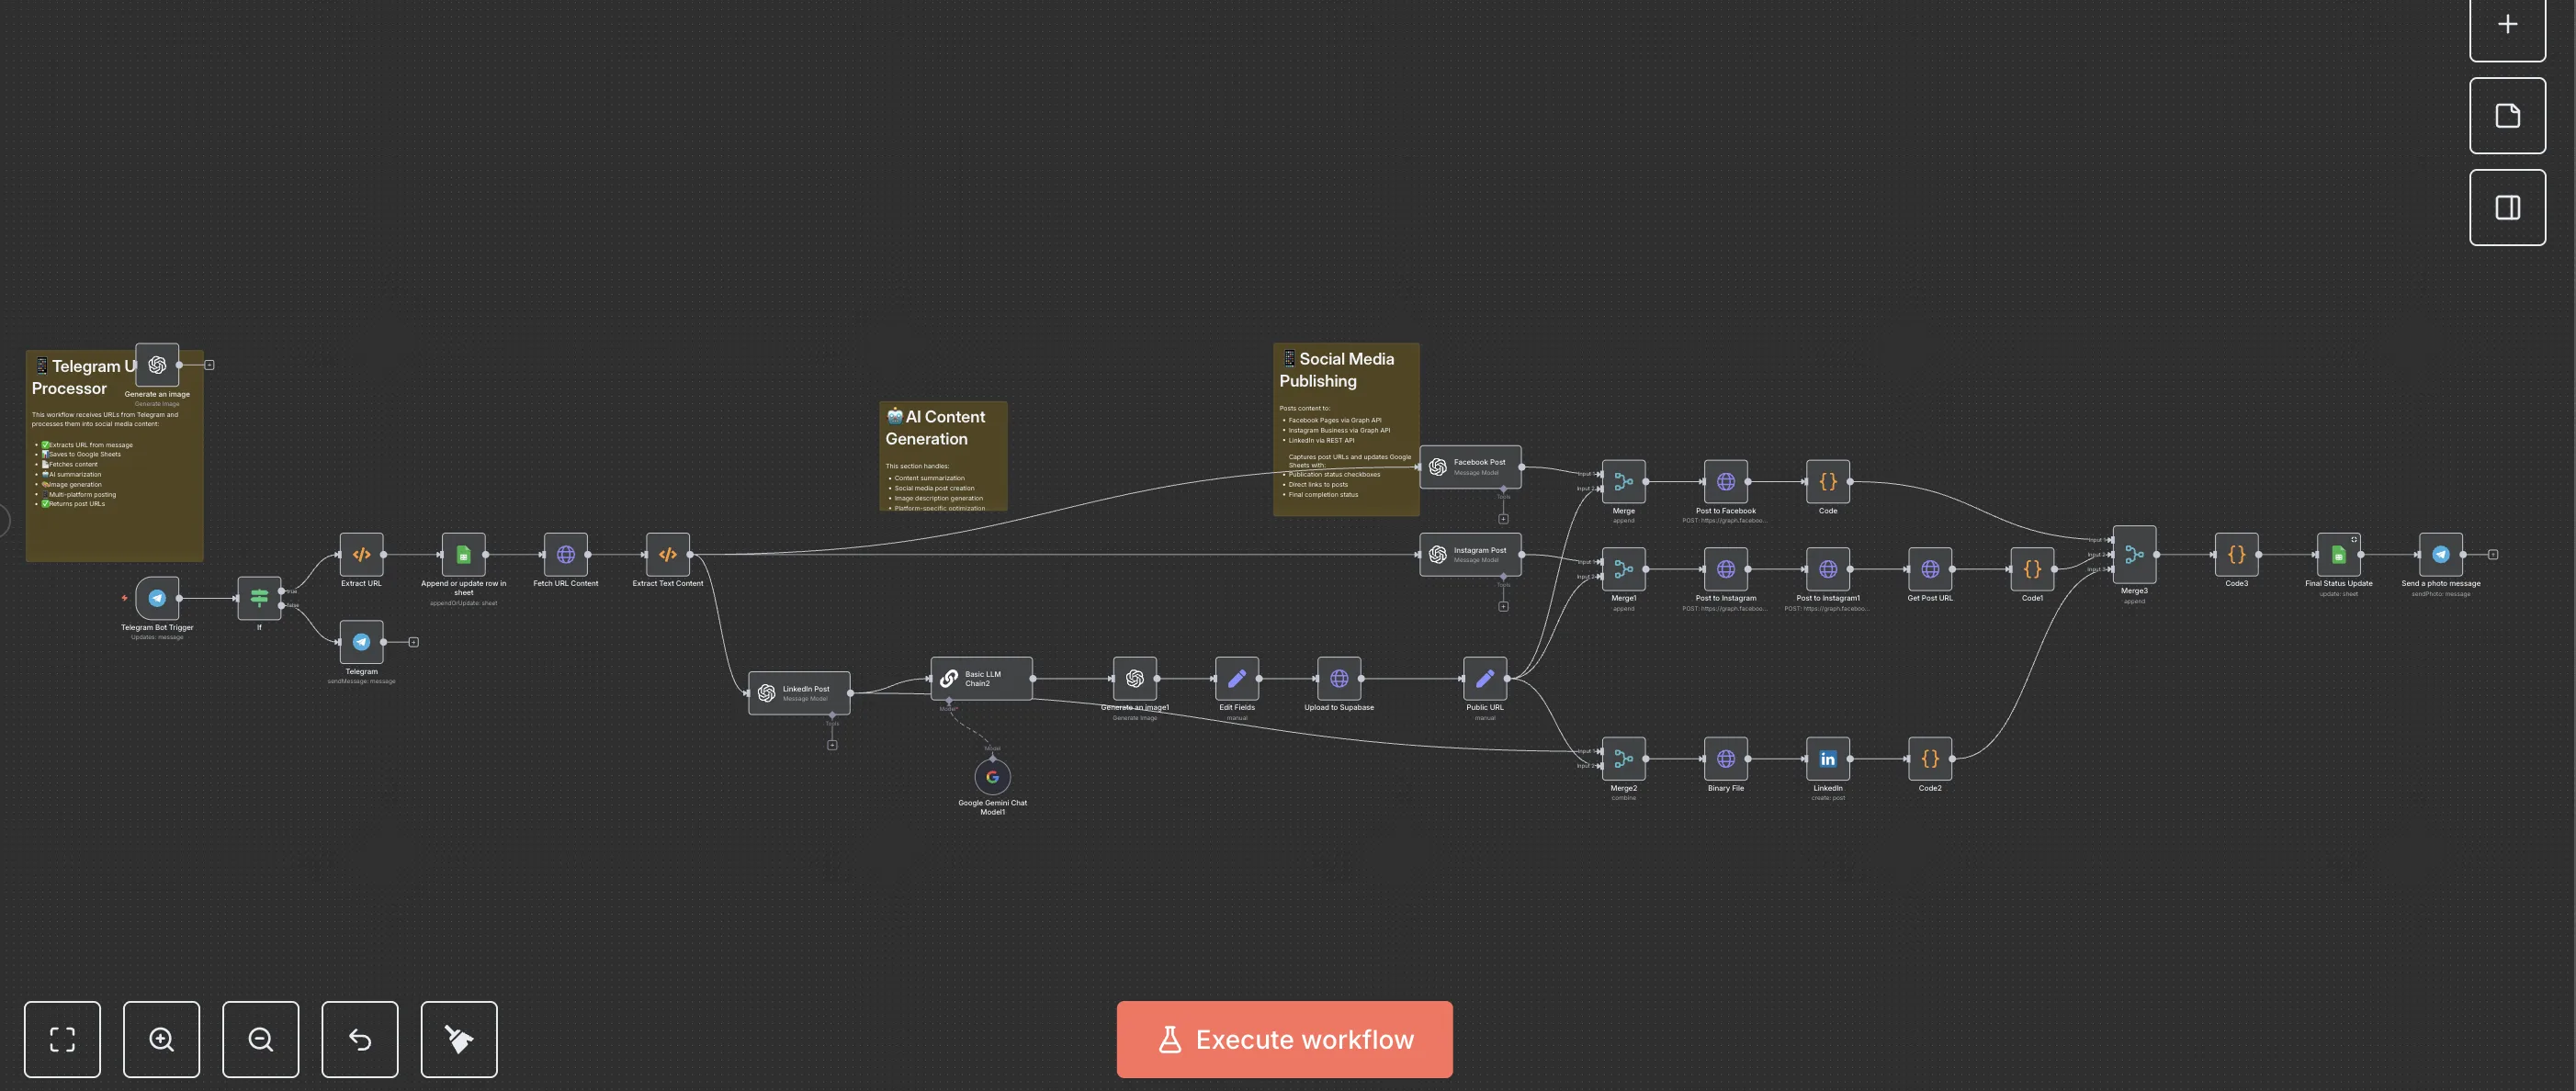
Task: Open the Code1 node
Action: point(2031,569)
